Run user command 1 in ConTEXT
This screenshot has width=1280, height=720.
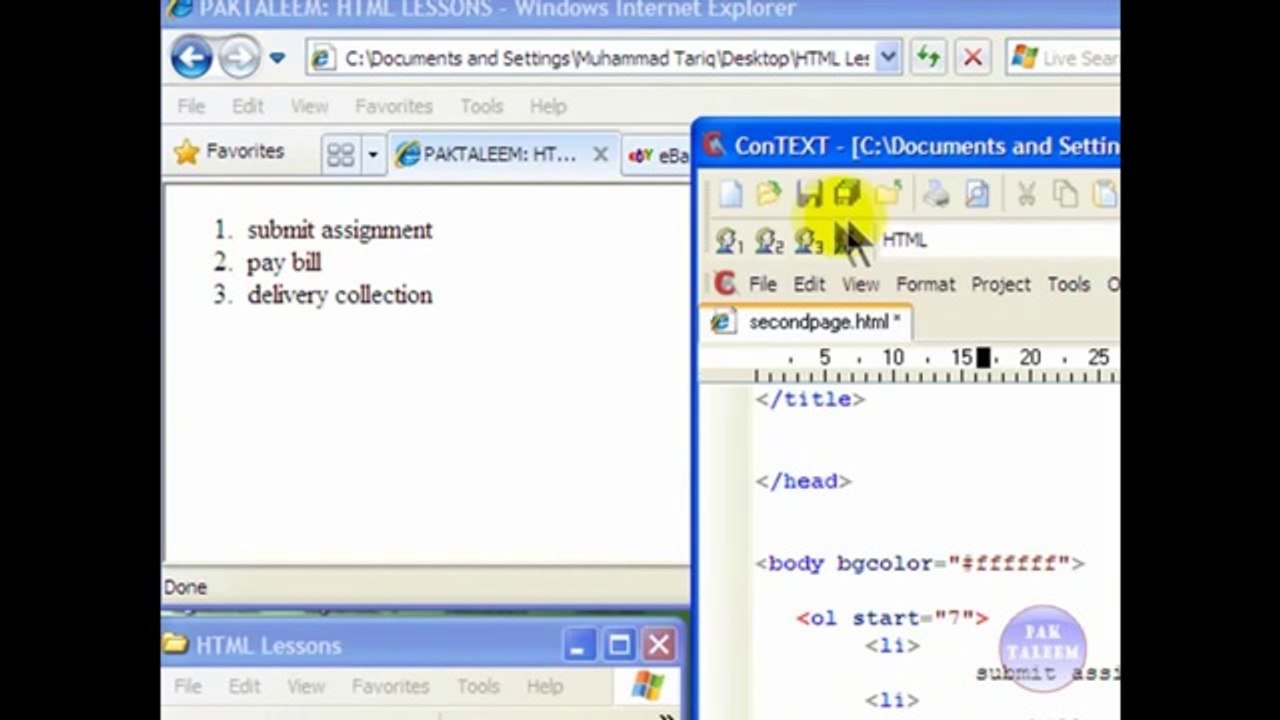pos(729,241)
